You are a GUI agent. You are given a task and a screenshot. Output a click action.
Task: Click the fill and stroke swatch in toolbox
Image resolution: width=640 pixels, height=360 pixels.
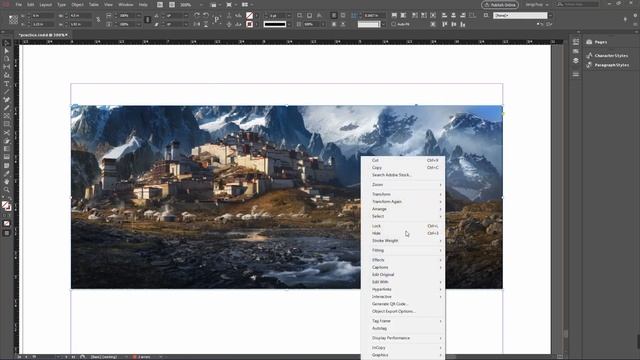(x=6, y=206)
